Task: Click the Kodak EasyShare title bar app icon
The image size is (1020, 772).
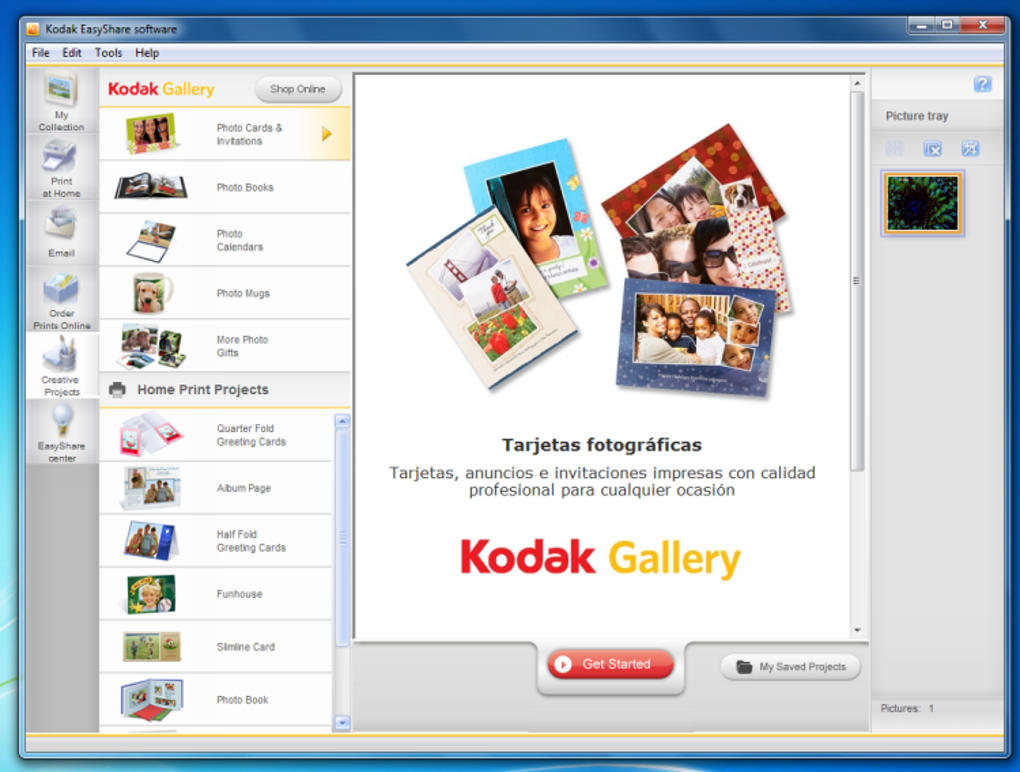Action: (x=33, y=29)
